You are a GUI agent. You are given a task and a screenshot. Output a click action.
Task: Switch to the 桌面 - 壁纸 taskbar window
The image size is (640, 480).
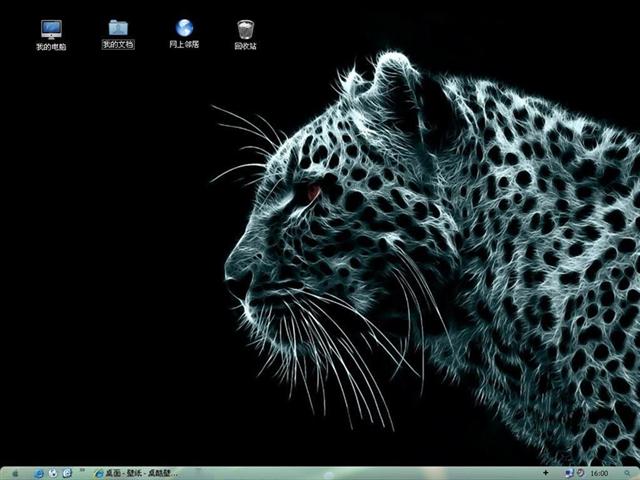pyautogui.click(x=140, y=472)
